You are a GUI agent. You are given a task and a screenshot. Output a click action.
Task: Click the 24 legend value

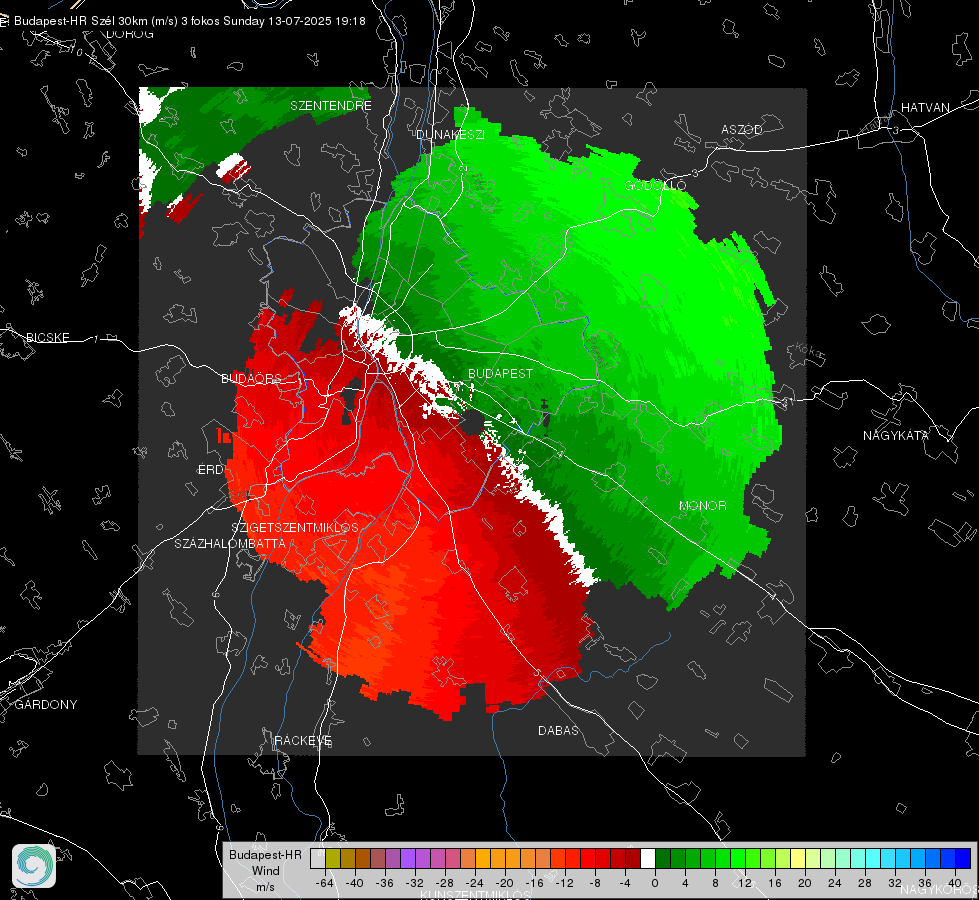[835, 883]
